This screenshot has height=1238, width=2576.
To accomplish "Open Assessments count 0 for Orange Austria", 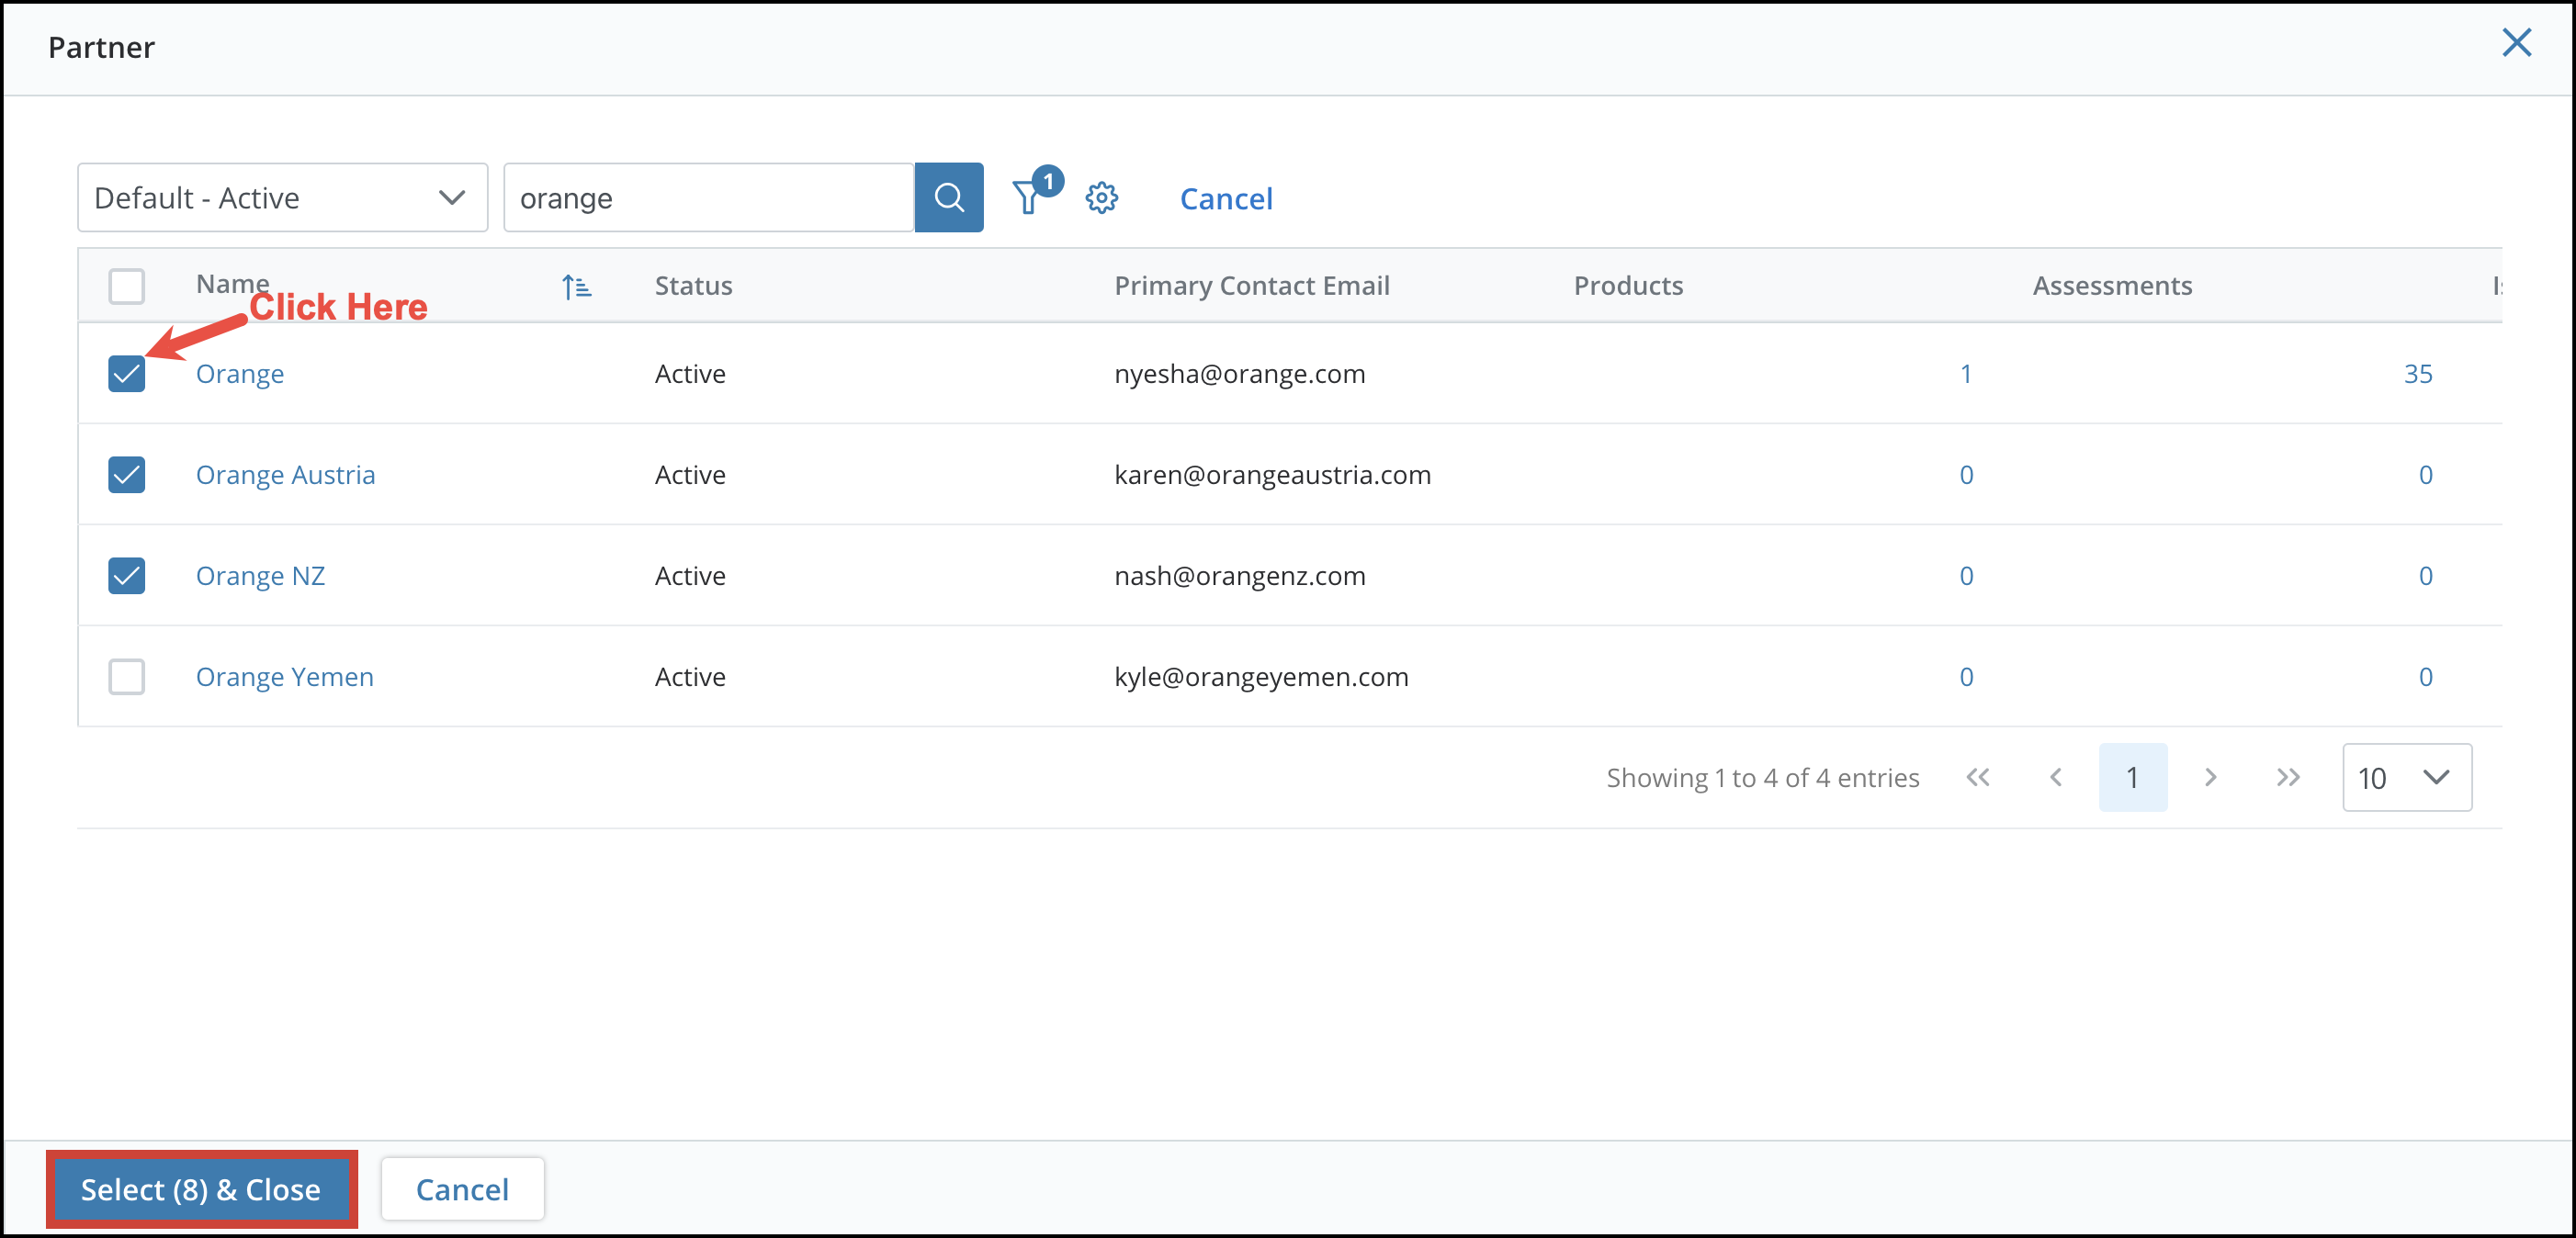I will (2425, 475).
